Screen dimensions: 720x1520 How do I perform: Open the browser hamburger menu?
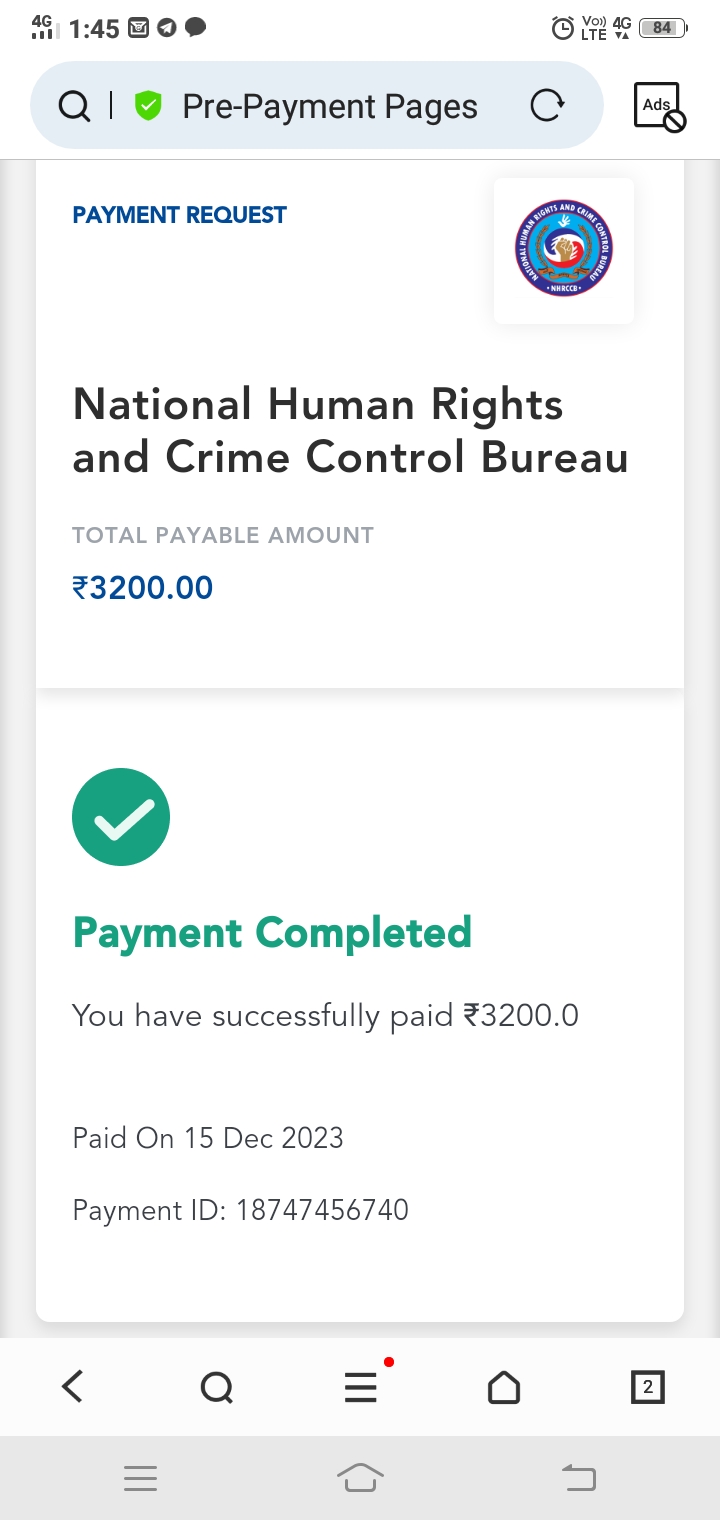[361, 1387]
